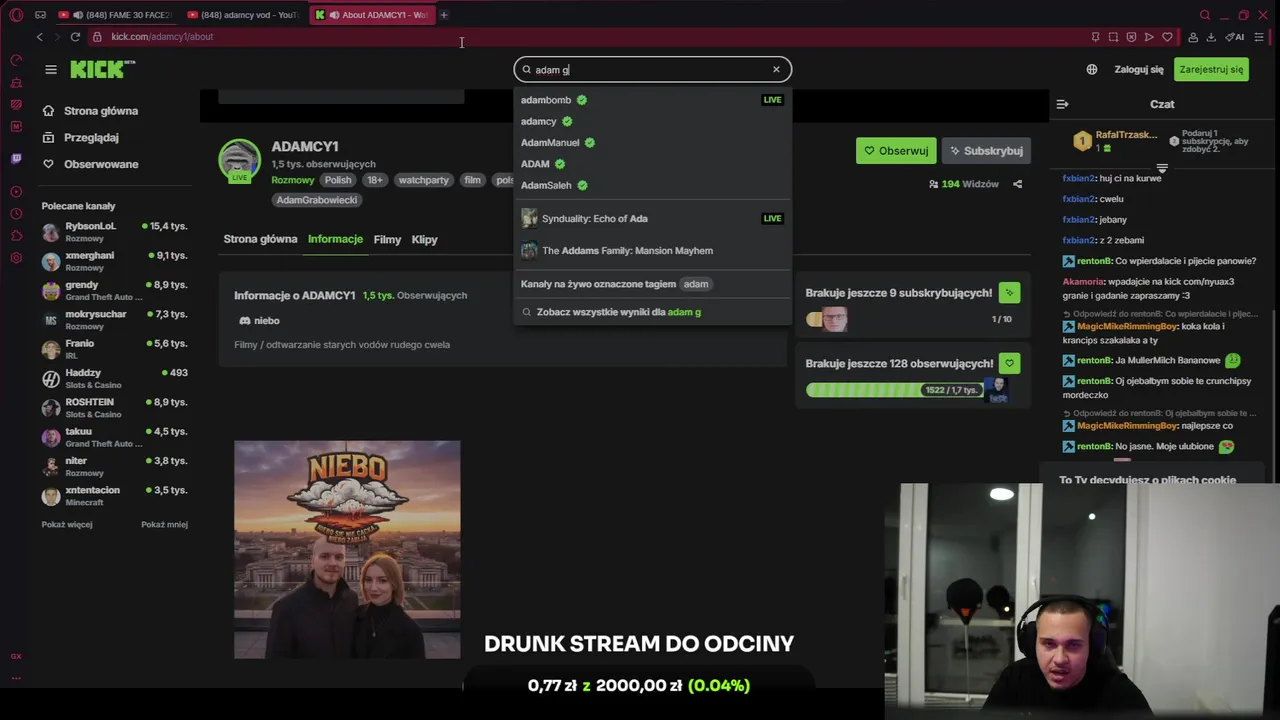The image size is (1280, 720).
Task: Open Opera snapshot tool icon
Action: click(1113, 37)
